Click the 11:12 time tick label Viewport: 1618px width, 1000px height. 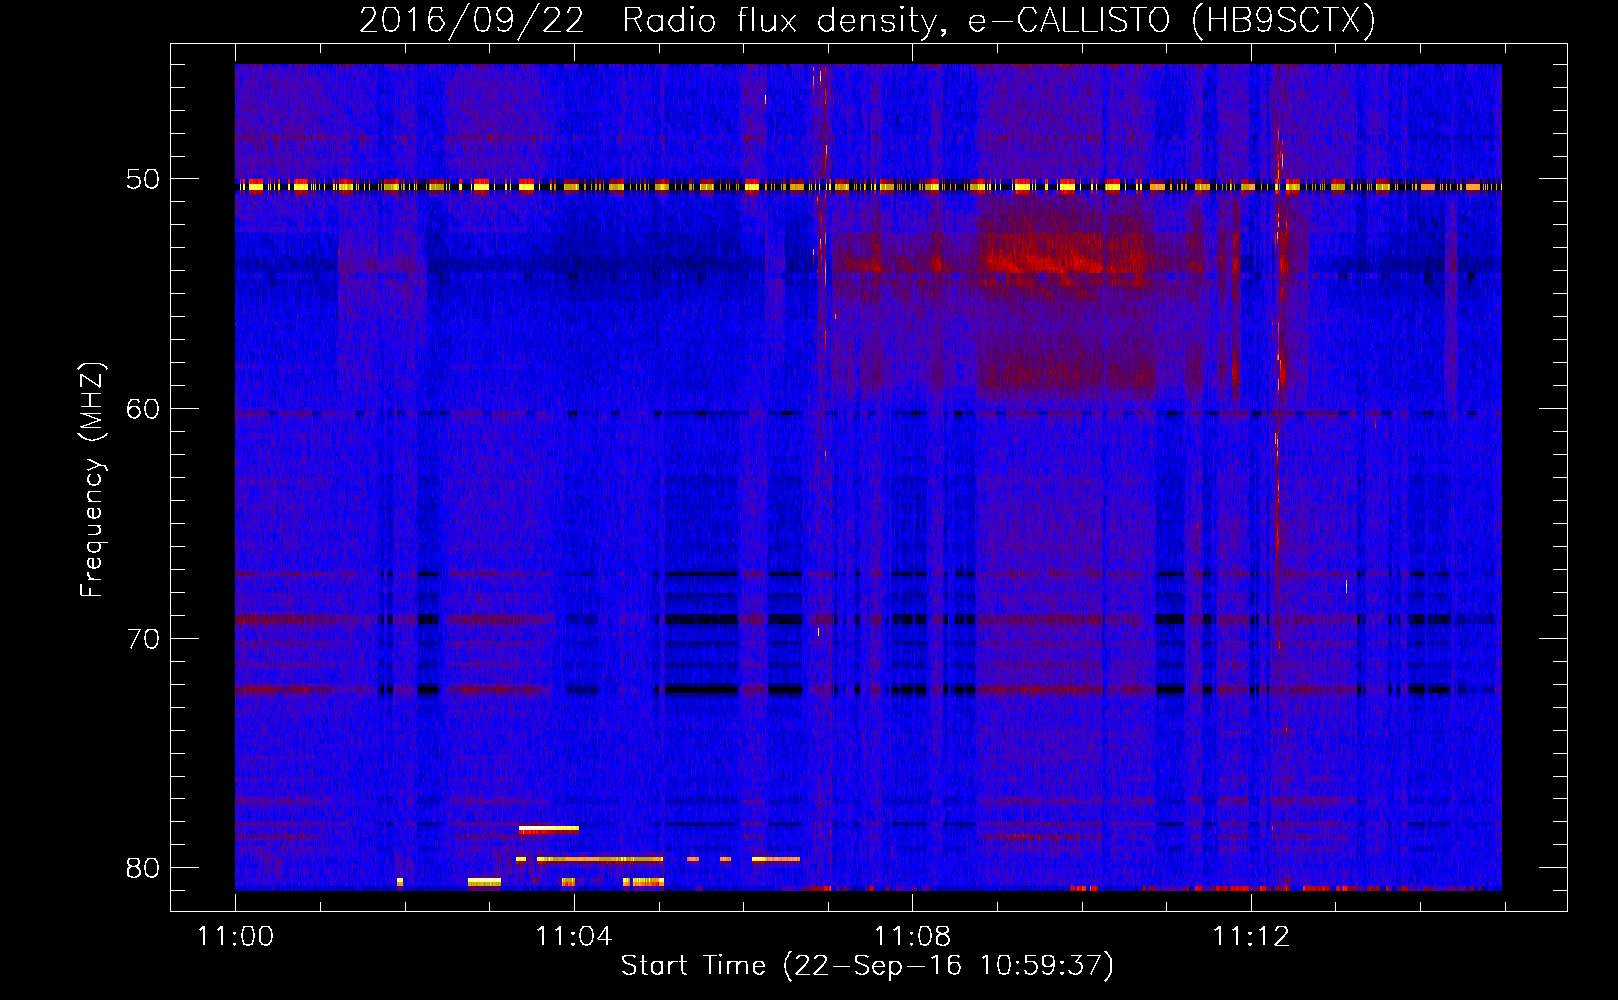point(1251,937)
